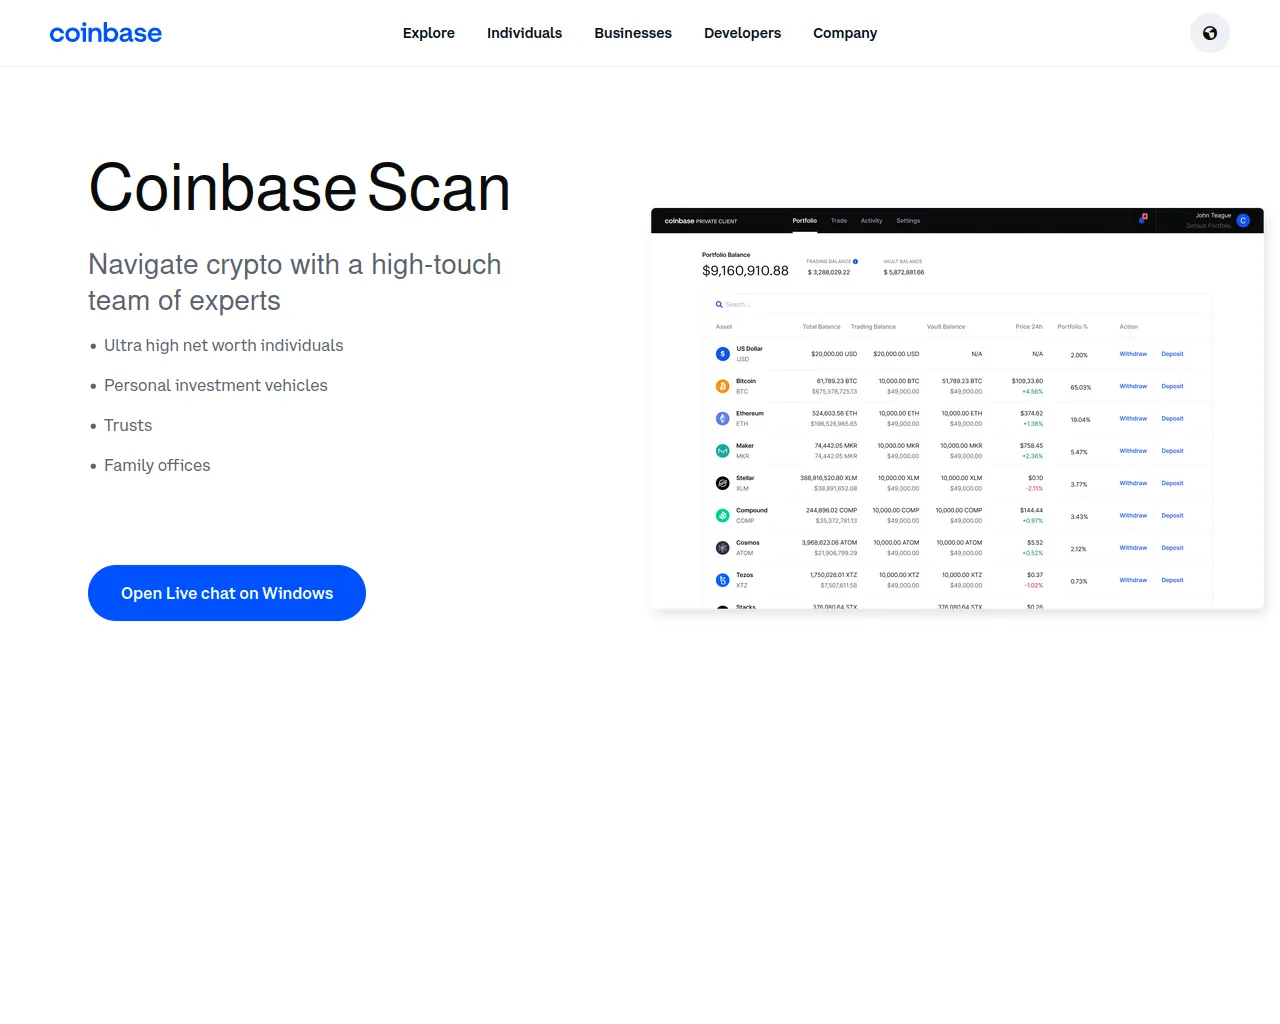
Task: Click Withdraw in the Cosmos row
Action: point(1133,548)
